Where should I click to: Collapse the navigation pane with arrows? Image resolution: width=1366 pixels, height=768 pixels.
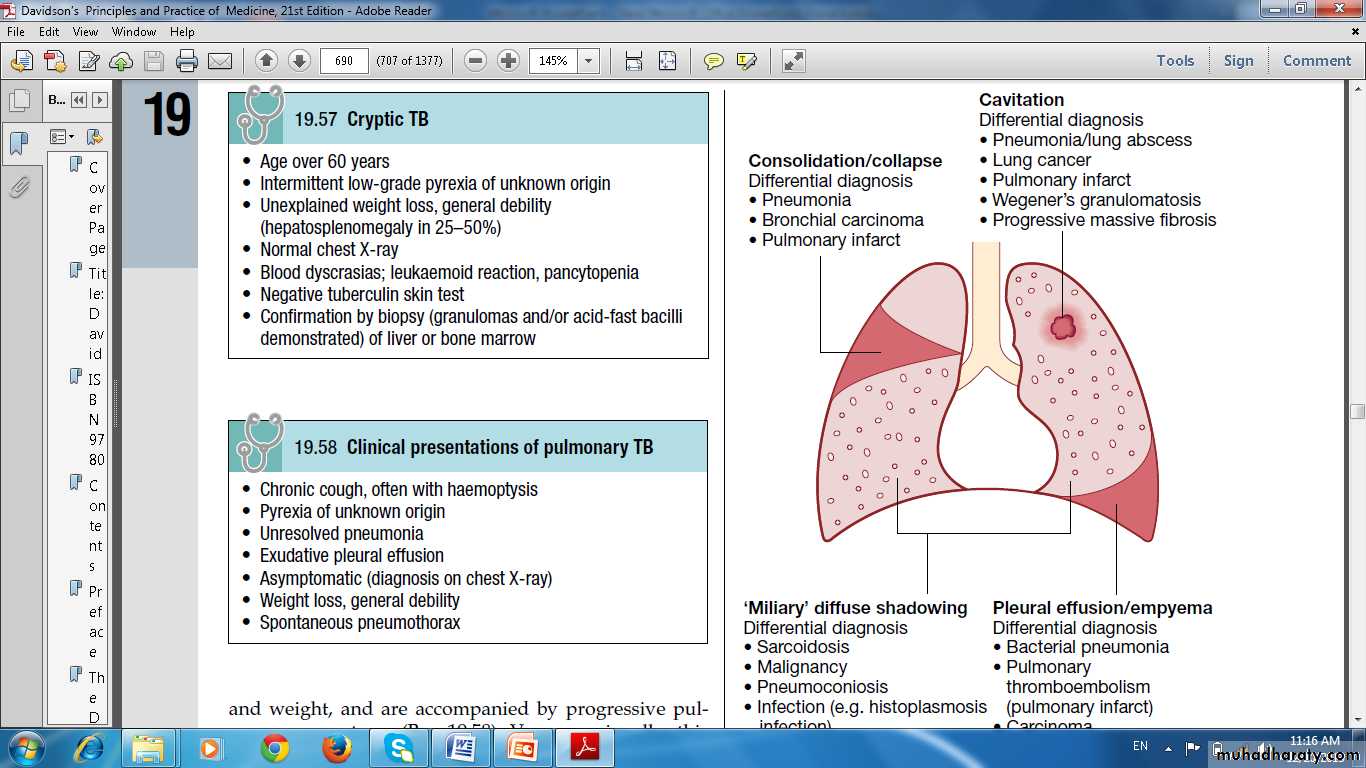tap(79, 100)
